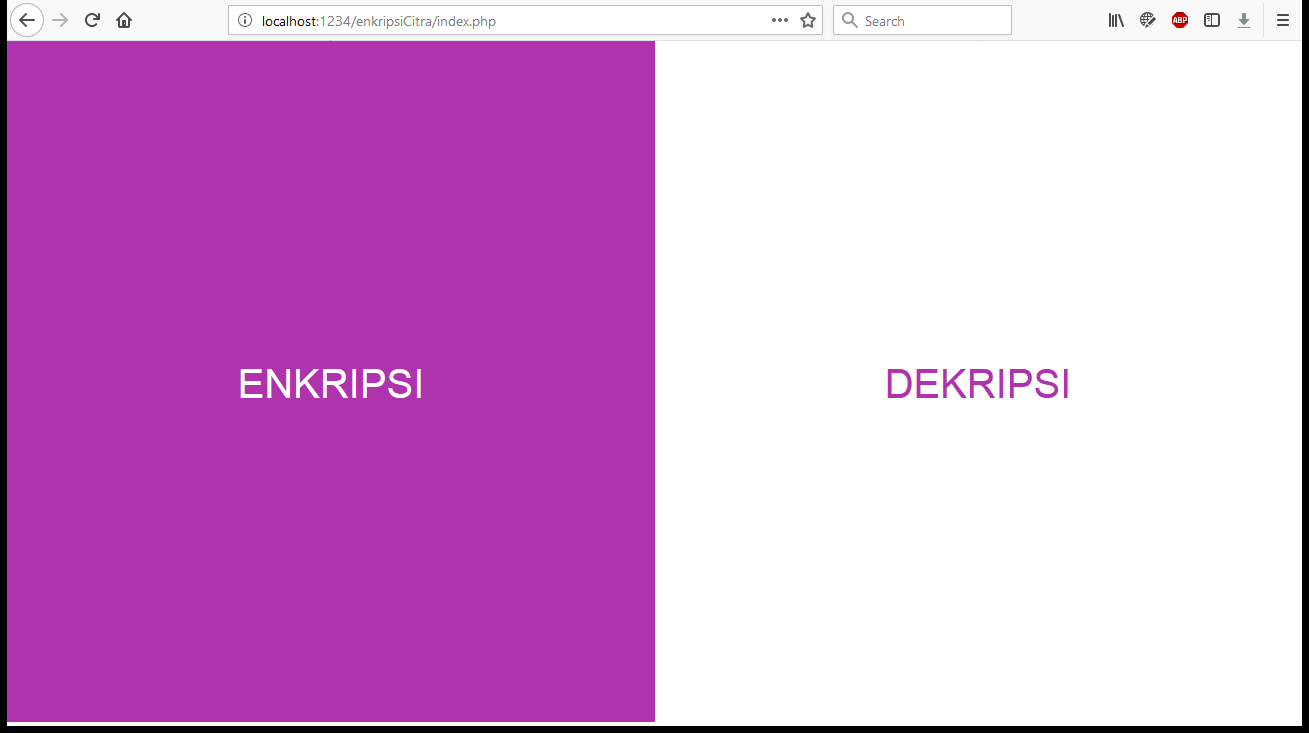Click the search magnifier icon
Image resolution: width=1309 pixels, height=734 pixels.
[x=850, y=21]
